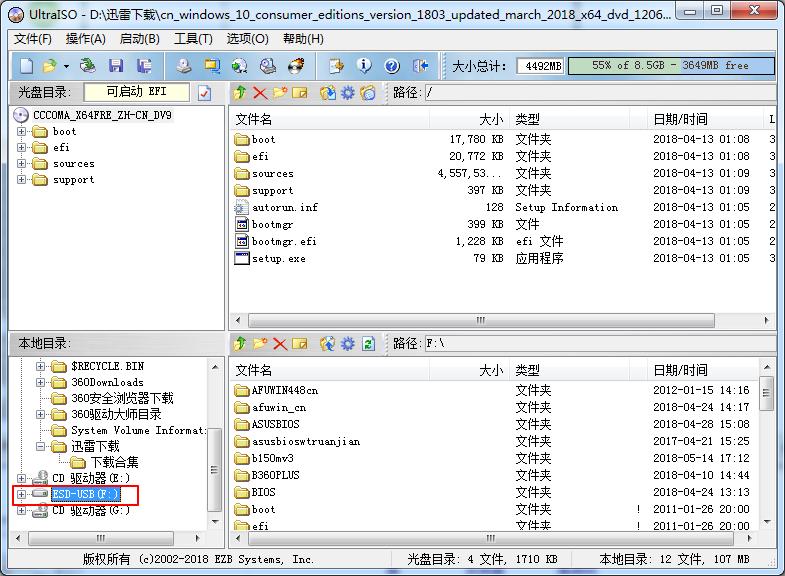This screenshot has width=785, height=576.
Task: Open the 文件(F) menu
Action: point(33,39)
